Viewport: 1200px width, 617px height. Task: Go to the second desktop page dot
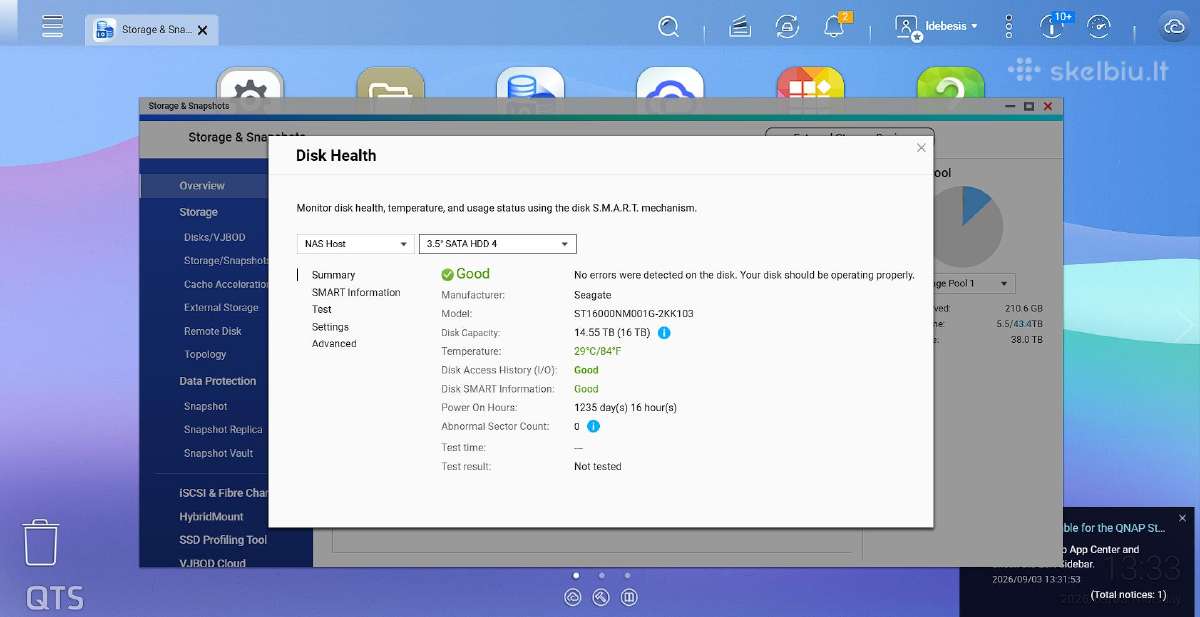601,575
